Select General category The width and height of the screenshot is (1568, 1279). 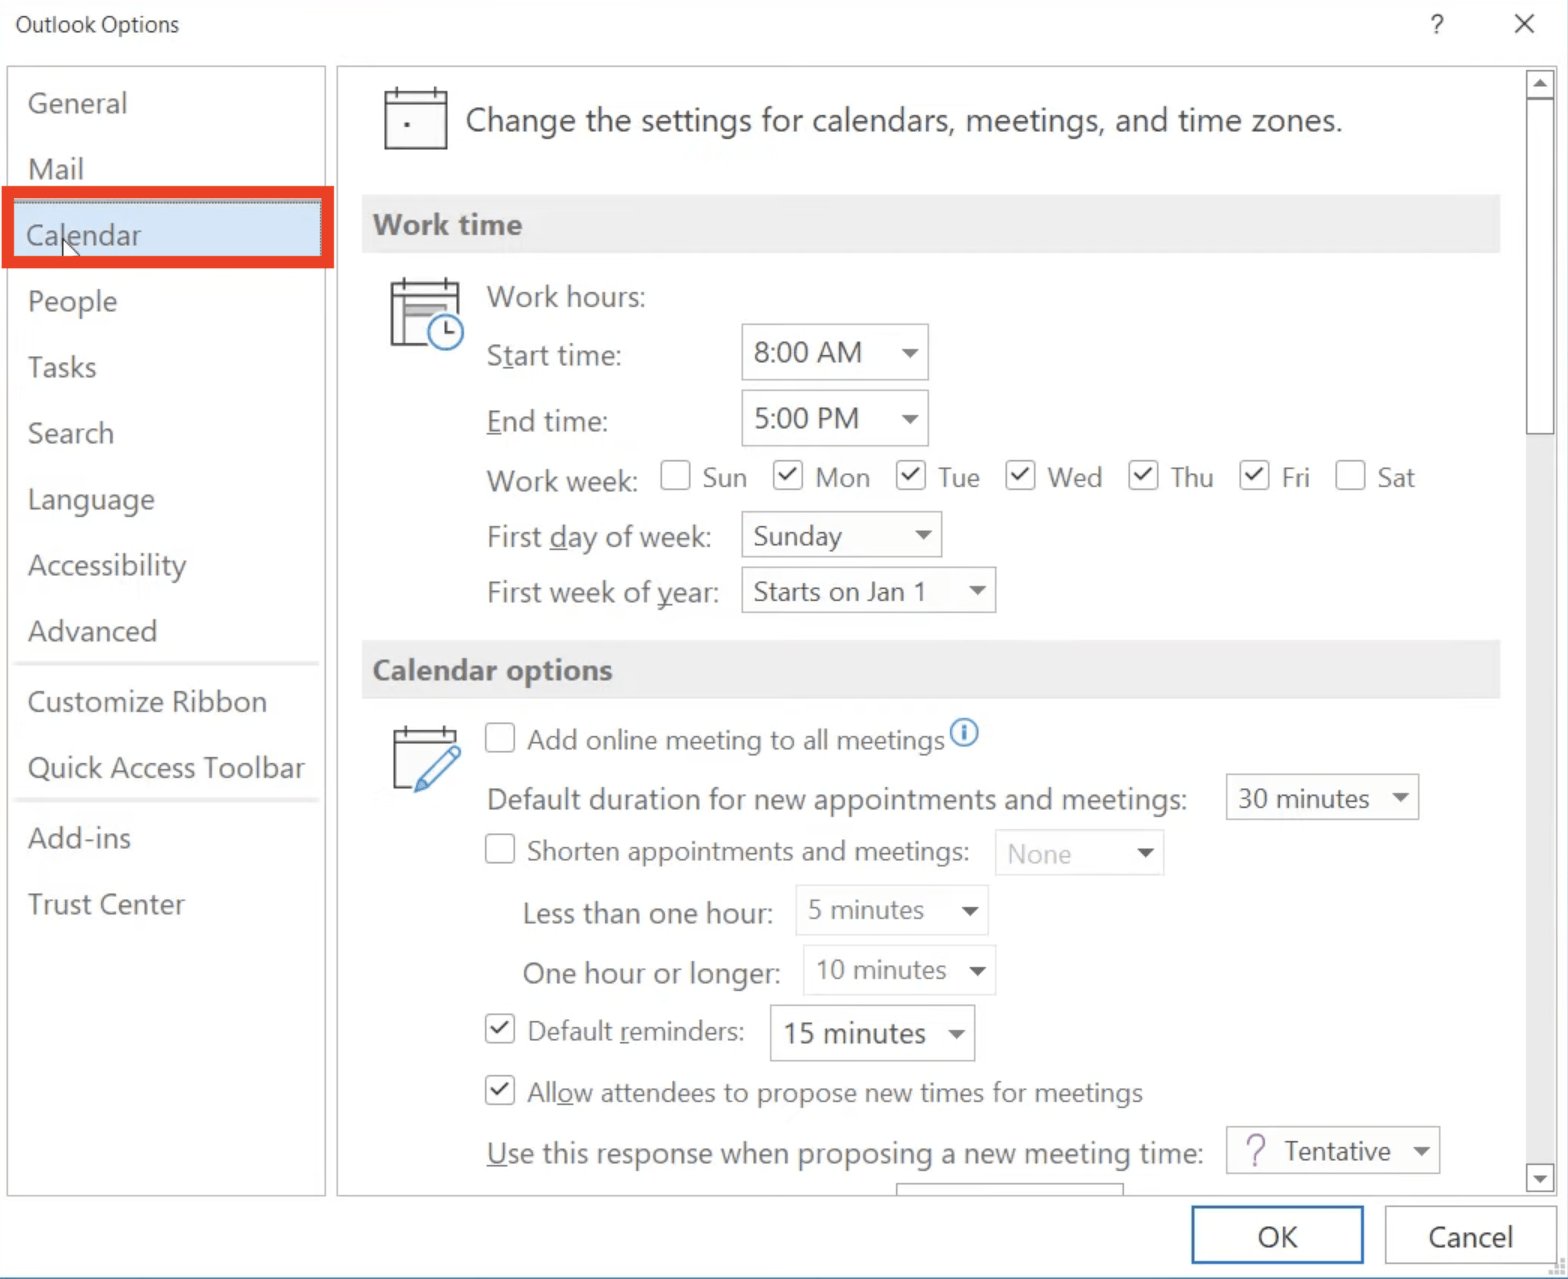[166, 103]
